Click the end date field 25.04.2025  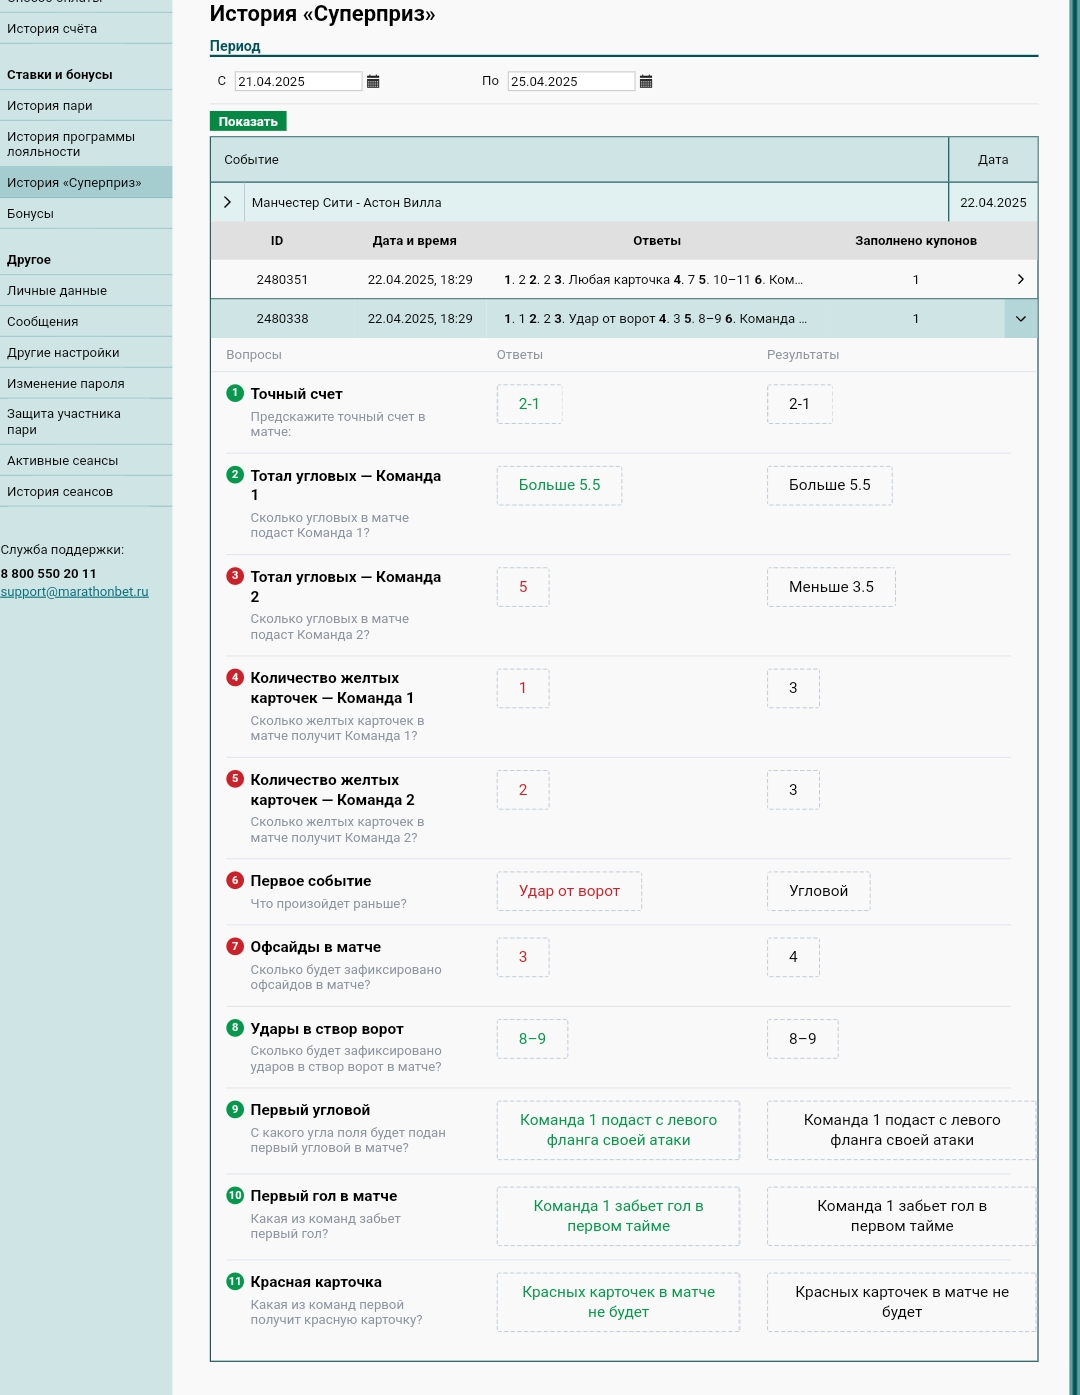point(570,82)
